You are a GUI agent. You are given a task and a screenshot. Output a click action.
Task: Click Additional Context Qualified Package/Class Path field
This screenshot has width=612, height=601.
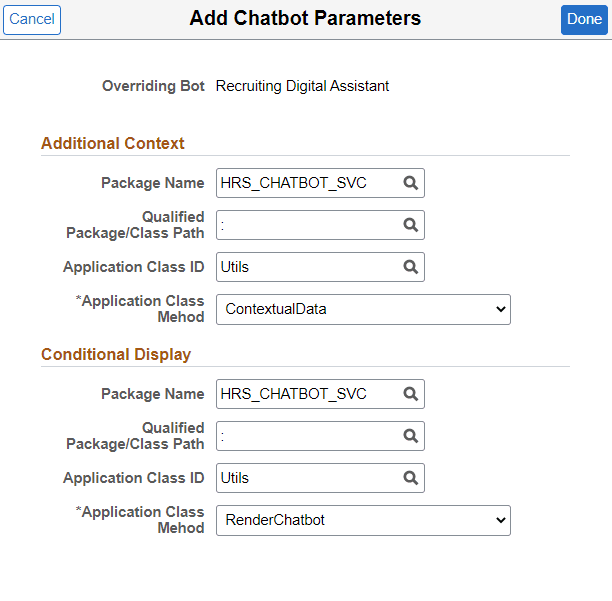point(307,225)
